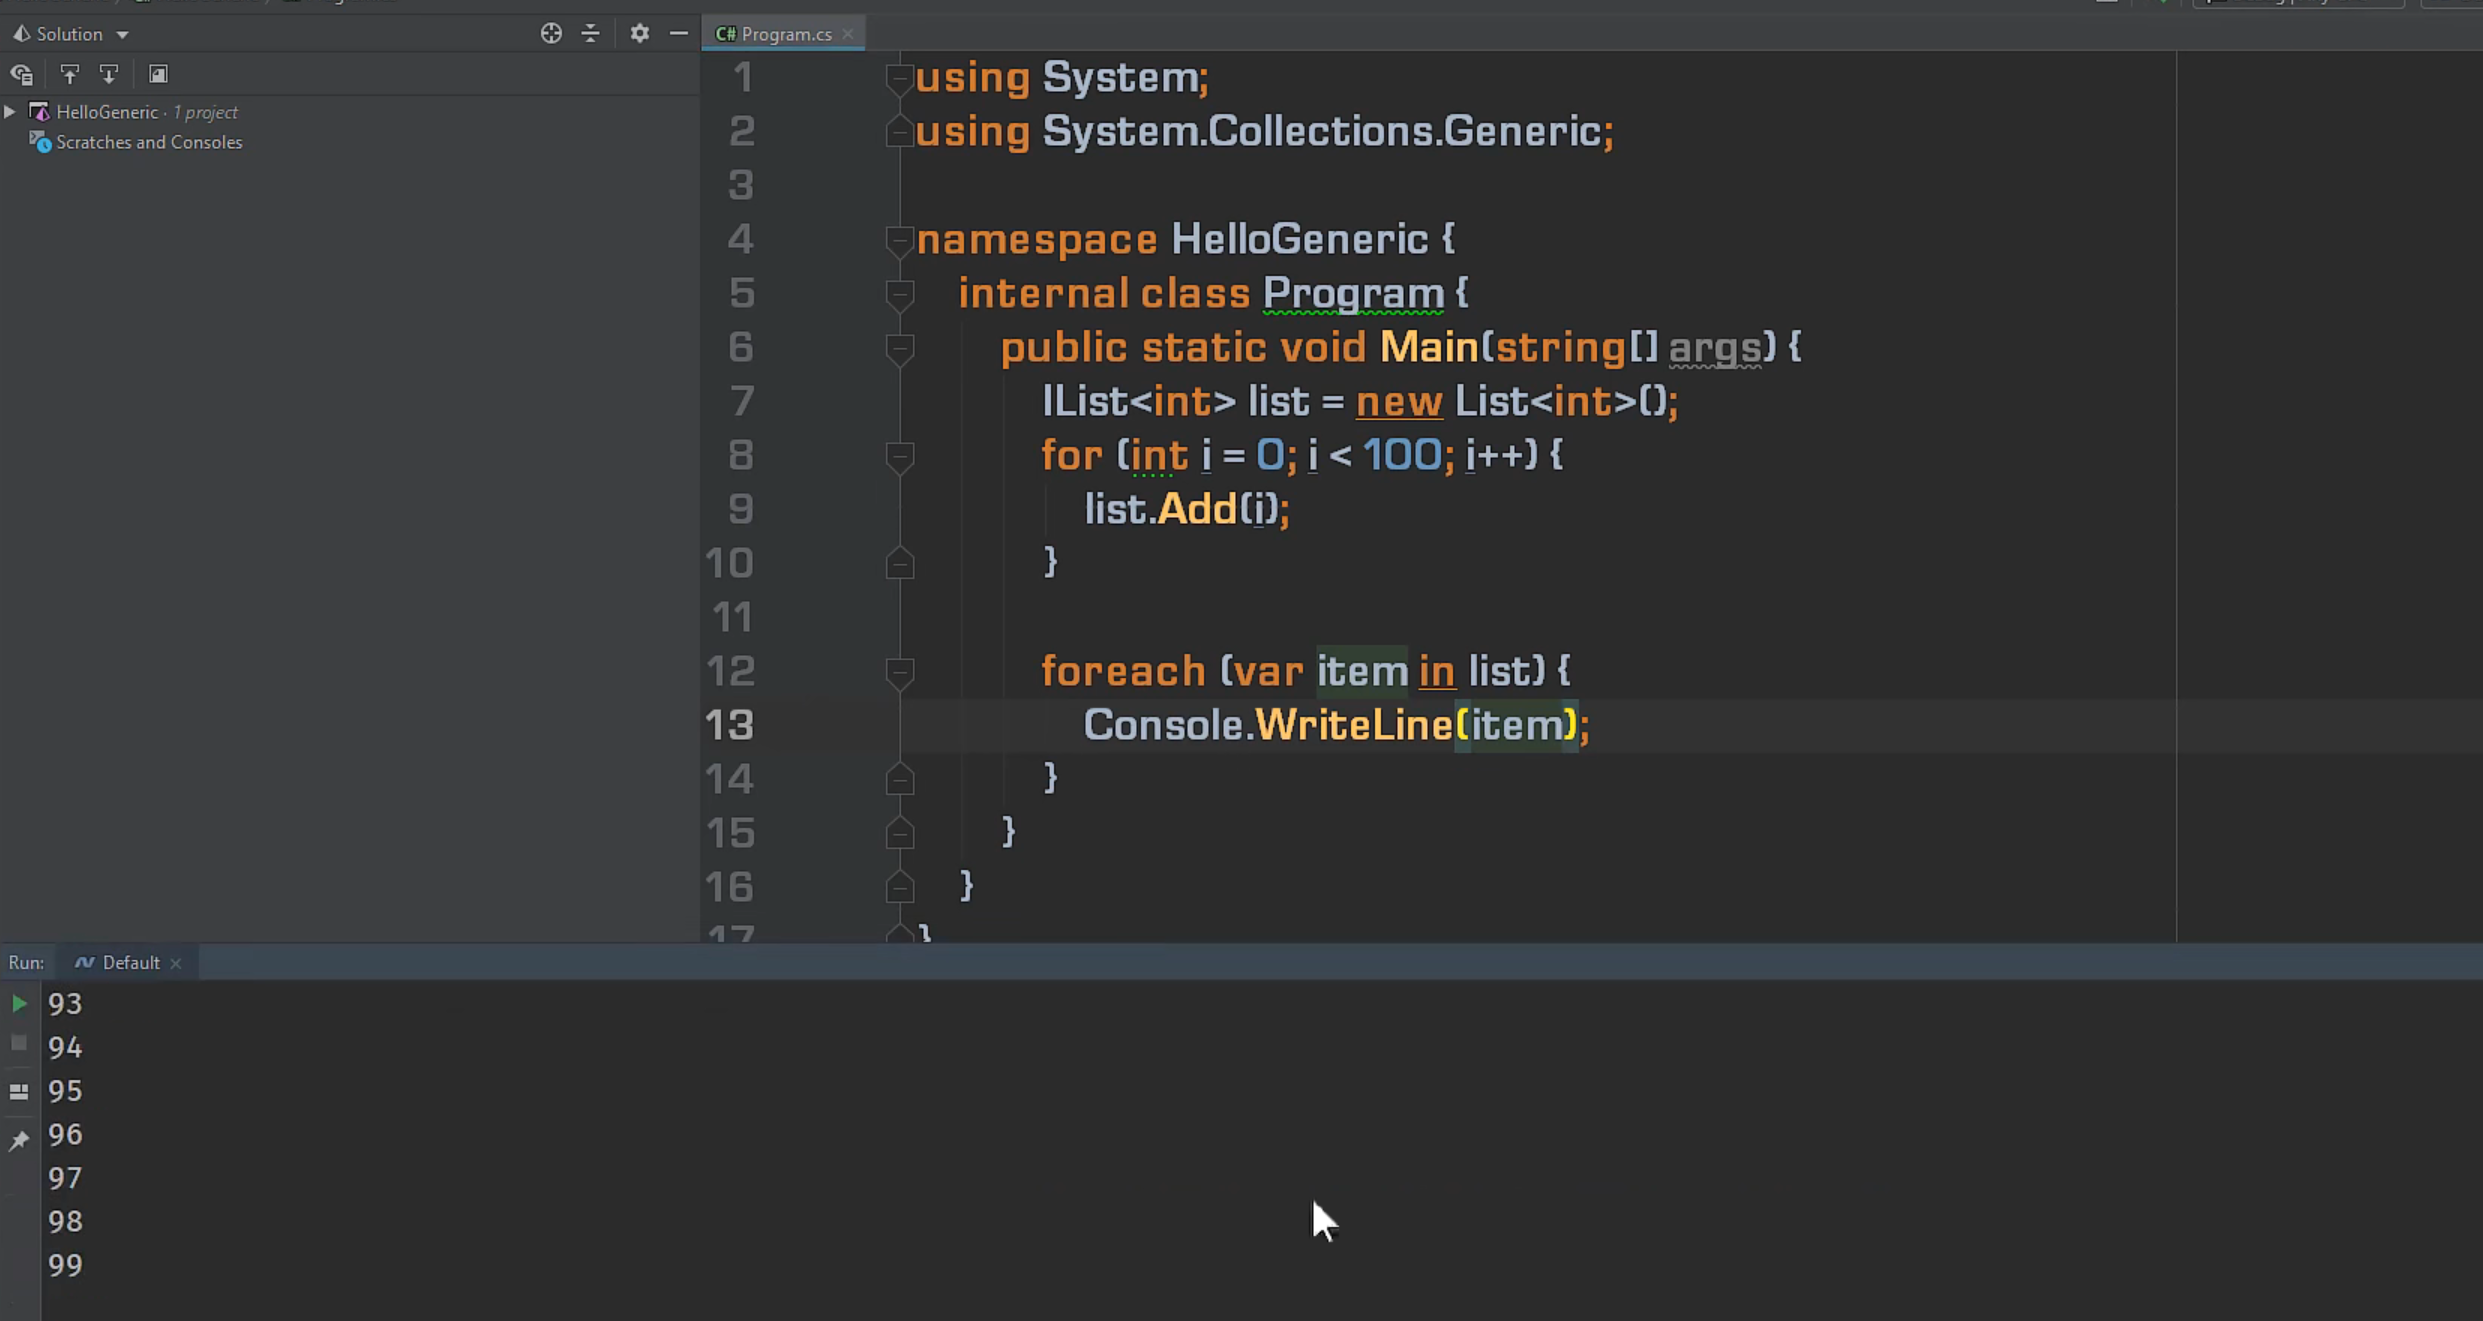Click the underlined in keyword on line 12

(1437, 672)
